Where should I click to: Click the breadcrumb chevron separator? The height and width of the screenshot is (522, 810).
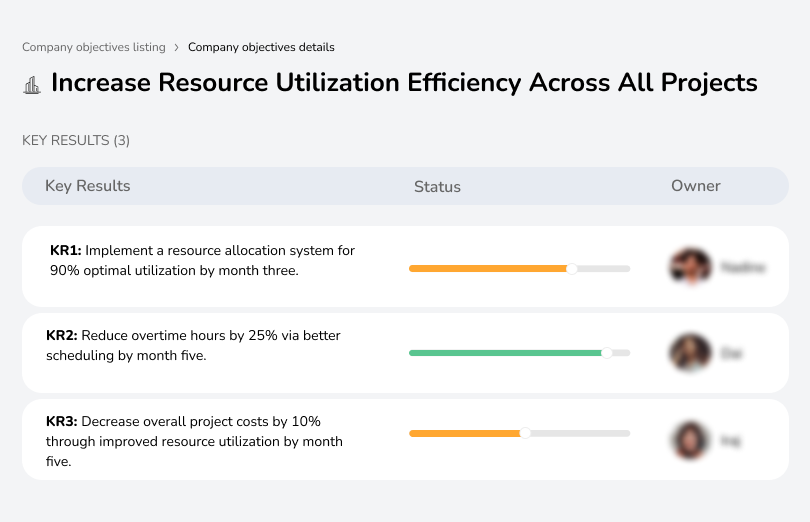(176, 48)
